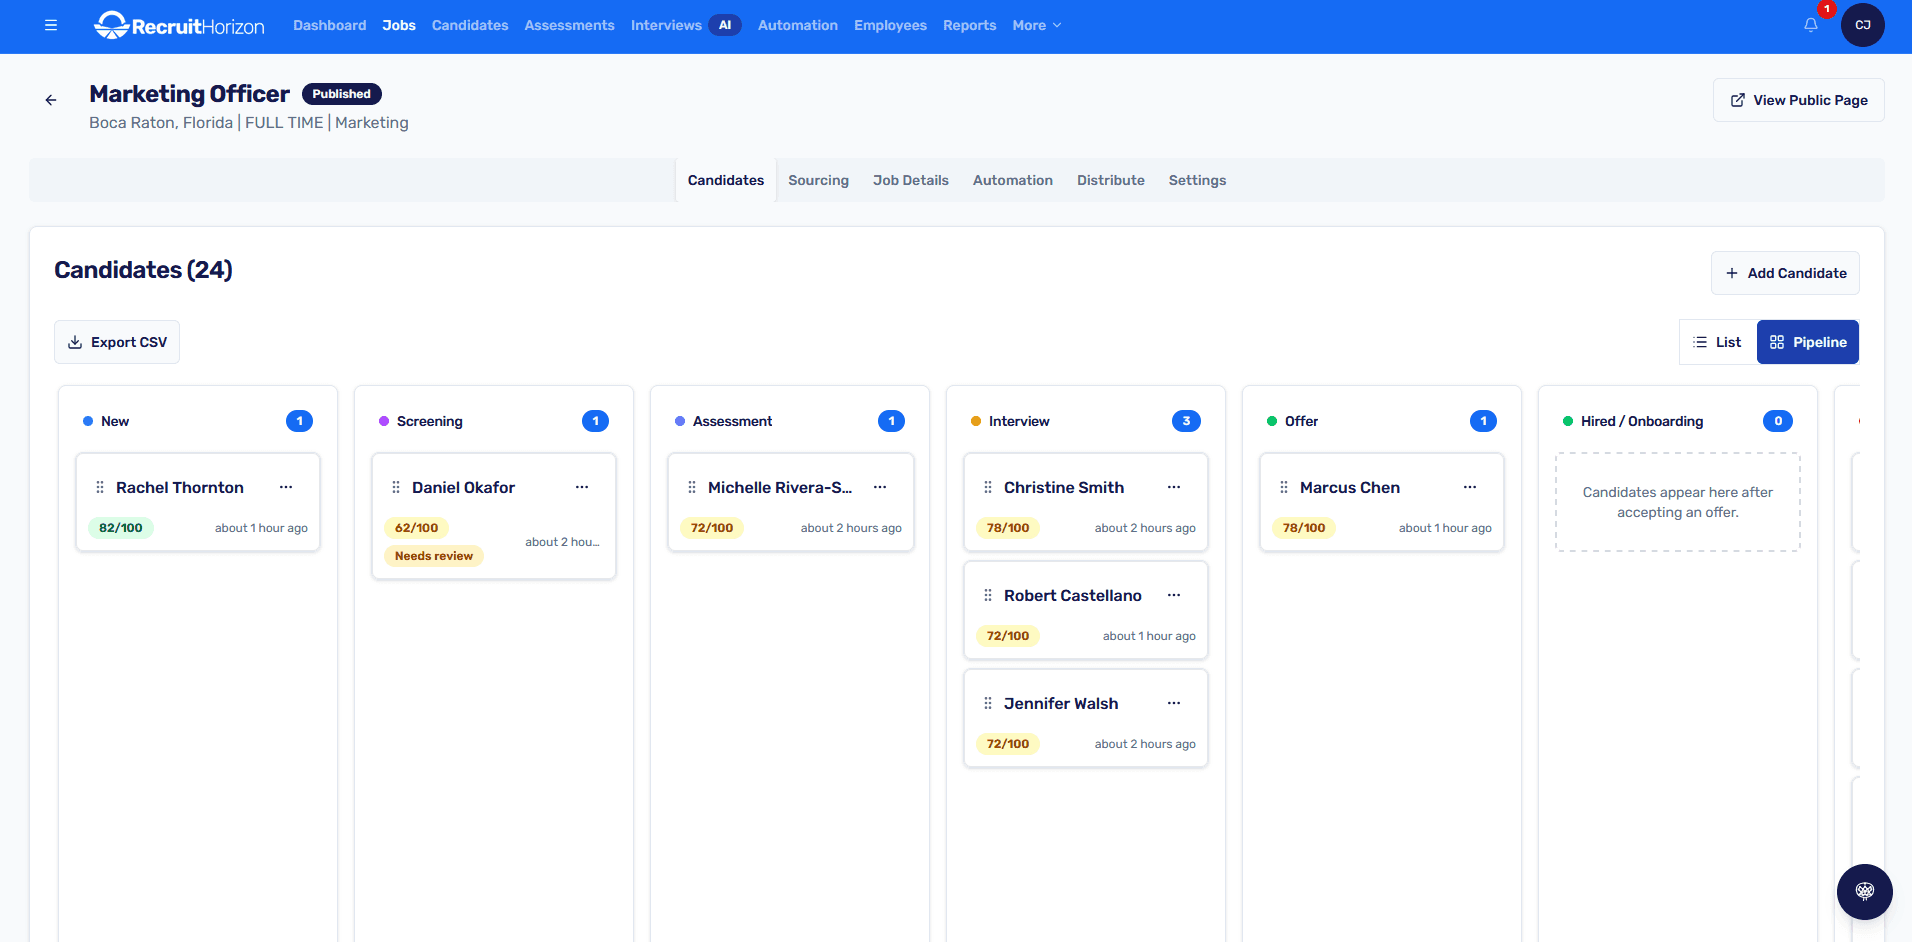The height and width of the screenshot is (942, 1912).
Task: Click Daniel Okafor's 62/100 score badge
Action: pyautogui.click(x=414, y=527)
